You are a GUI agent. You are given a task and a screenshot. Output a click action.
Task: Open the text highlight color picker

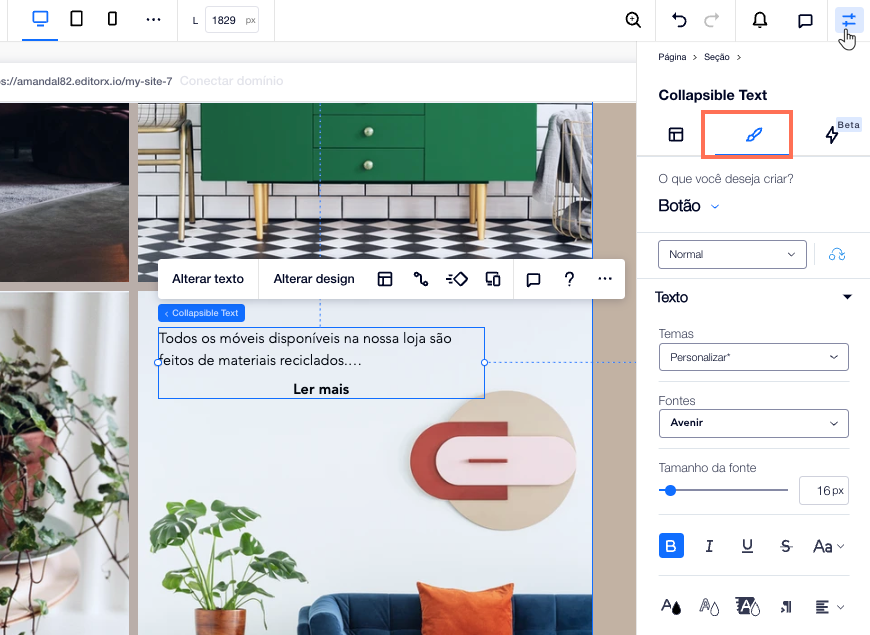747,606
